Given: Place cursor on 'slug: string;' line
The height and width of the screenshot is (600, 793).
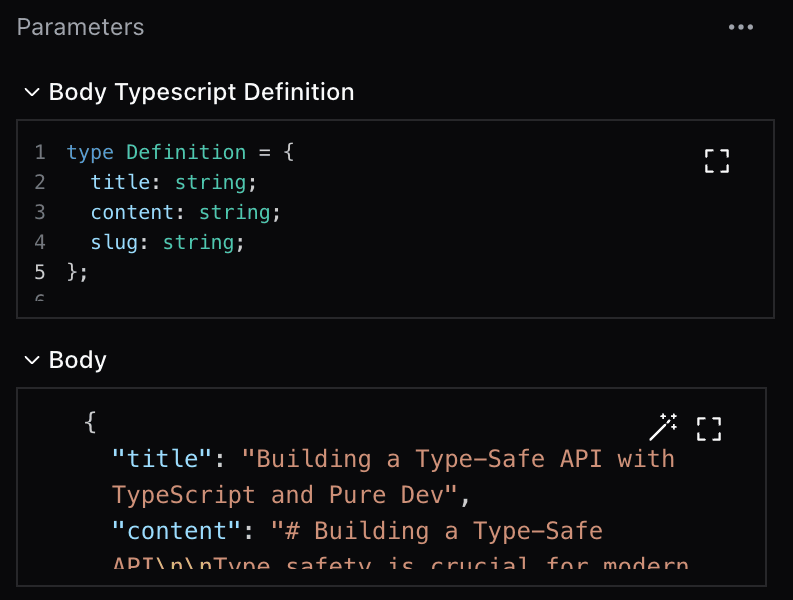Looking at the screenshot, I should [167, 242].
